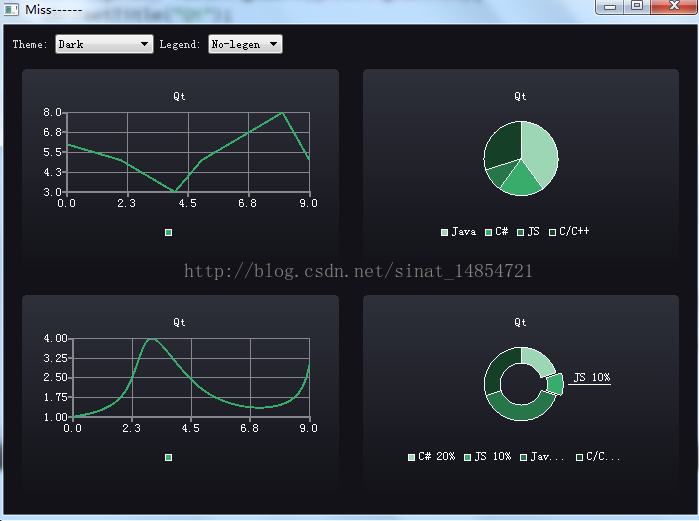Click the spline chart legend marker in the bottom left chart
The height and width of the screenshot is (521, 699).
[x=169, y=457]
